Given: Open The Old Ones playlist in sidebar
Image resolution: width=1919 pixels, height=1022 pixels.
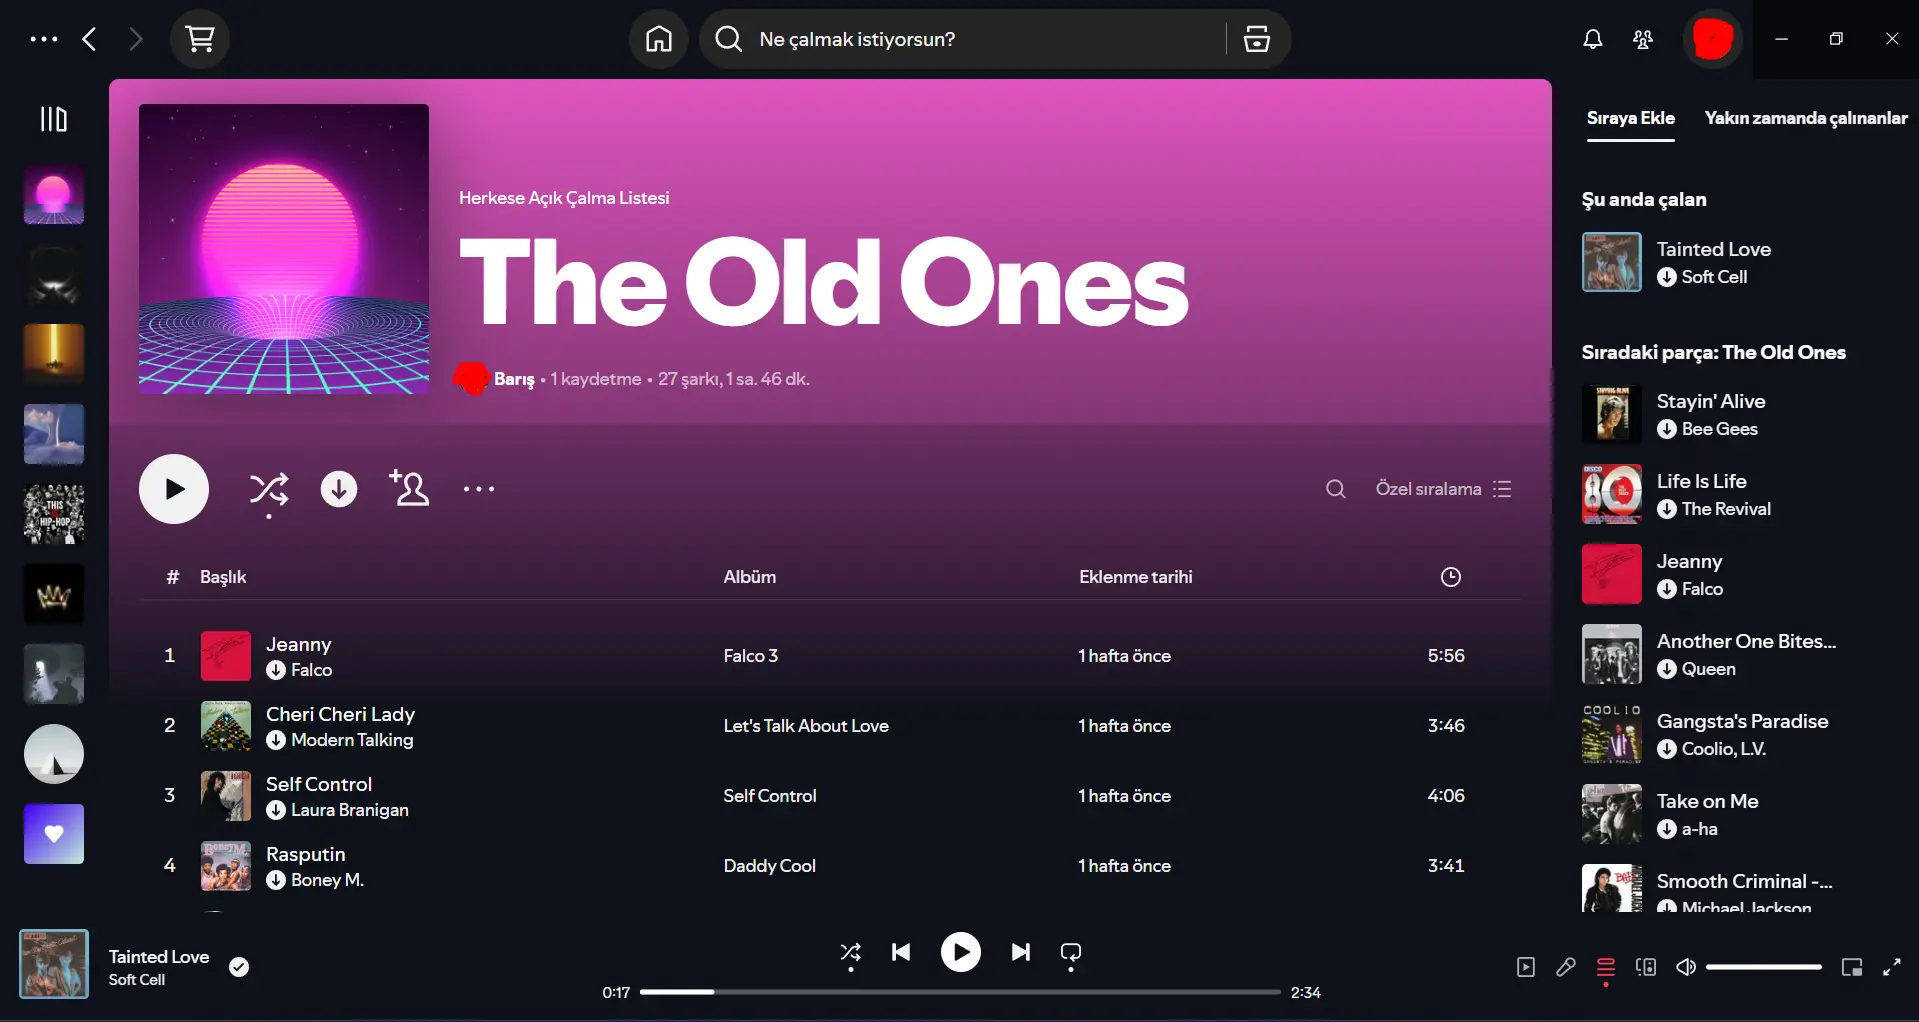Looking at the screenshot, I should tap(54, 194).
